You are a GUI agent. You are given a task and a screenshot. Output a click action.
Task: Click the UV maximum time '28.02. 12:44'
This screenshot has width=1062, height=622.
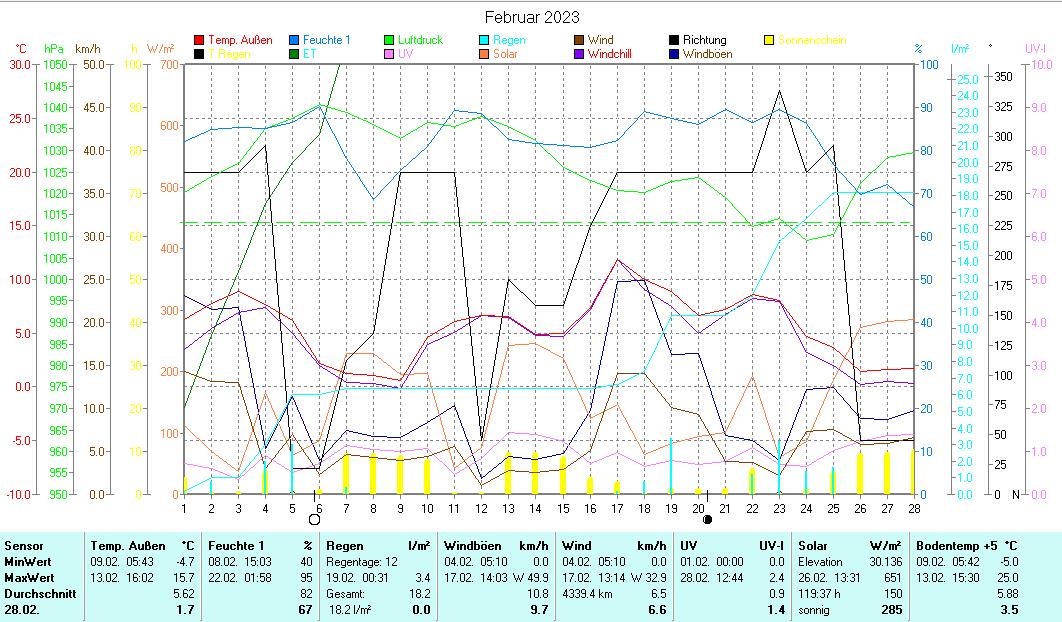711,578
